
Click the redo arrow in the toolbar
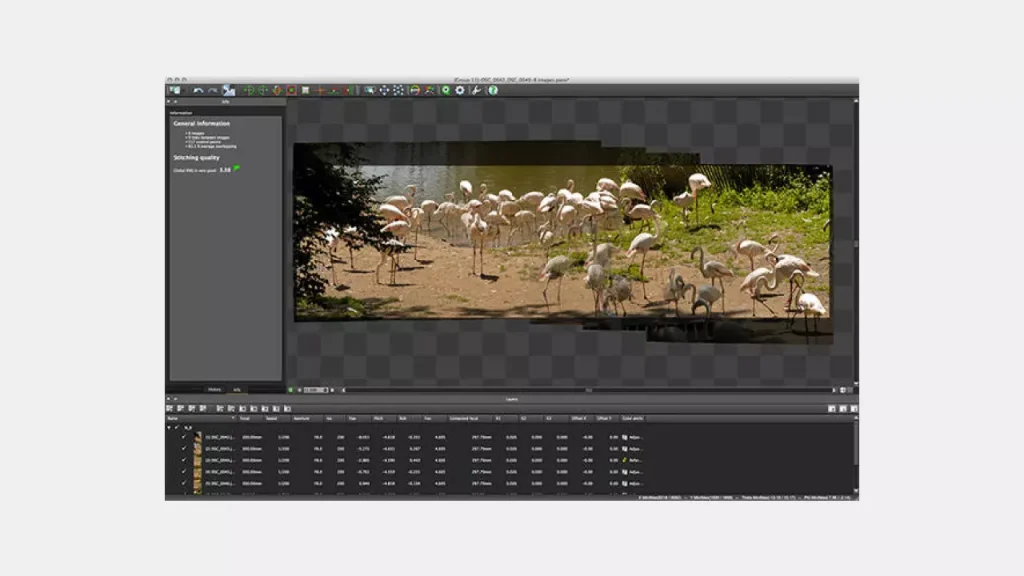pos(212,90)
